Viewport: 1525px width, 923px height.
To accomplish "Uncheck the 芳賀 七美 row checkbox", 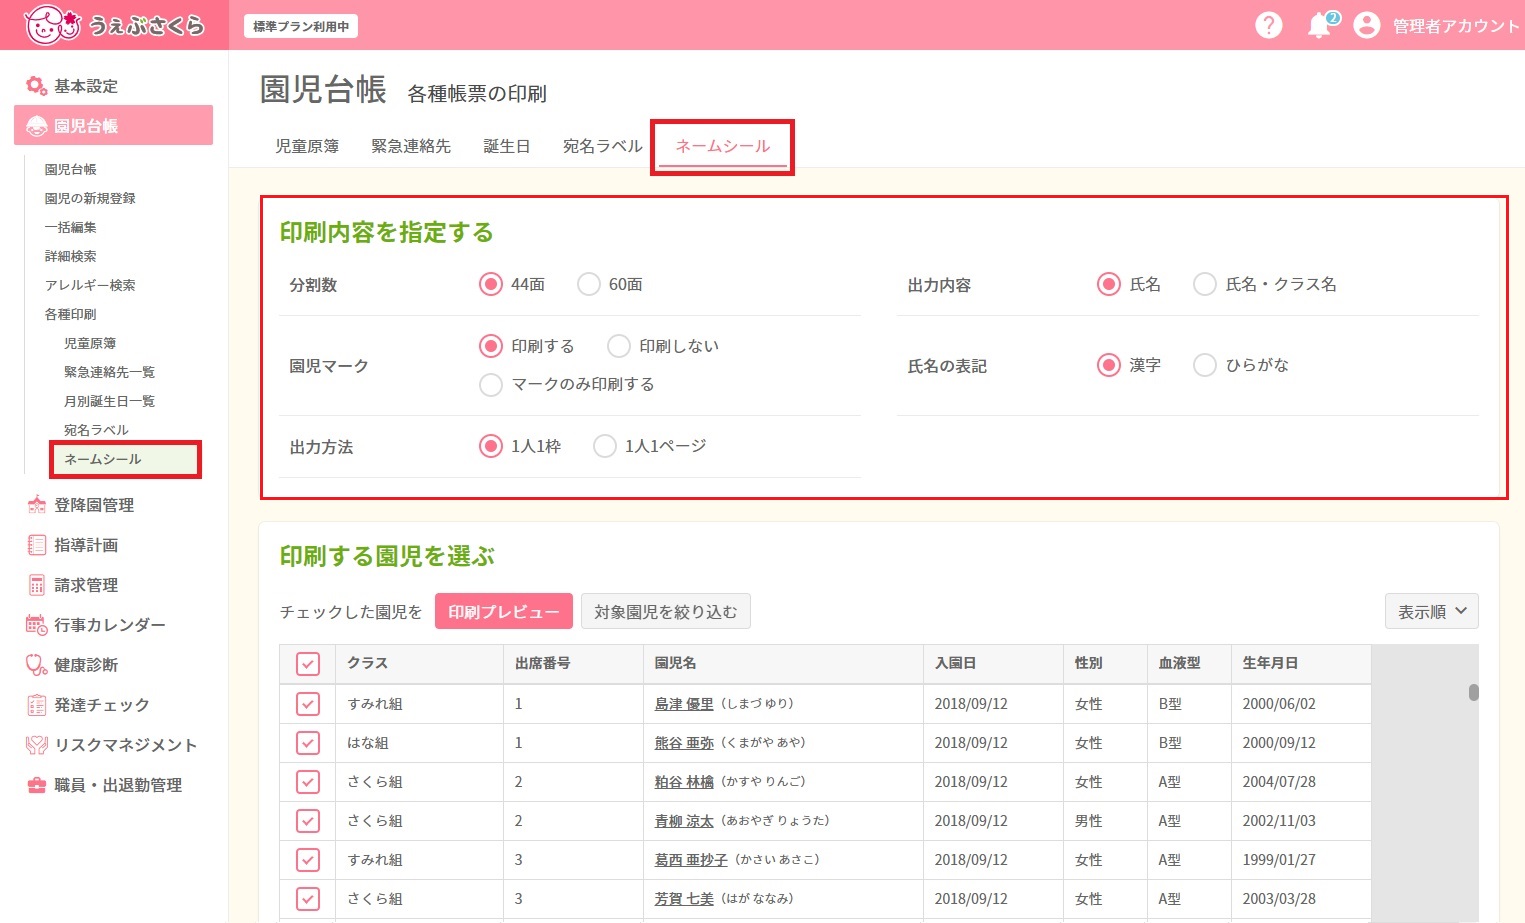I will 308,899.
